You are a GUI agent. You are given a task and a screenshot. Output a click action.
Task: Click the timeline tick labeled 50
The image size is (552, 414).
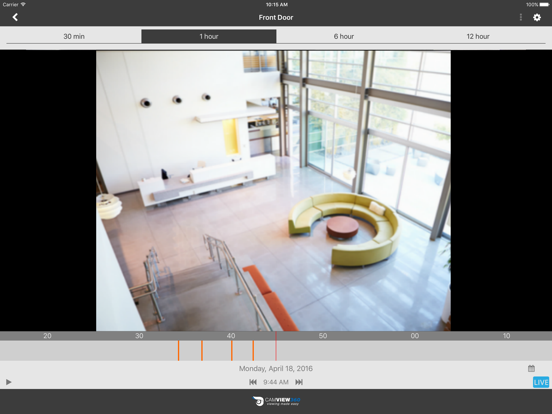coord(323,336)
